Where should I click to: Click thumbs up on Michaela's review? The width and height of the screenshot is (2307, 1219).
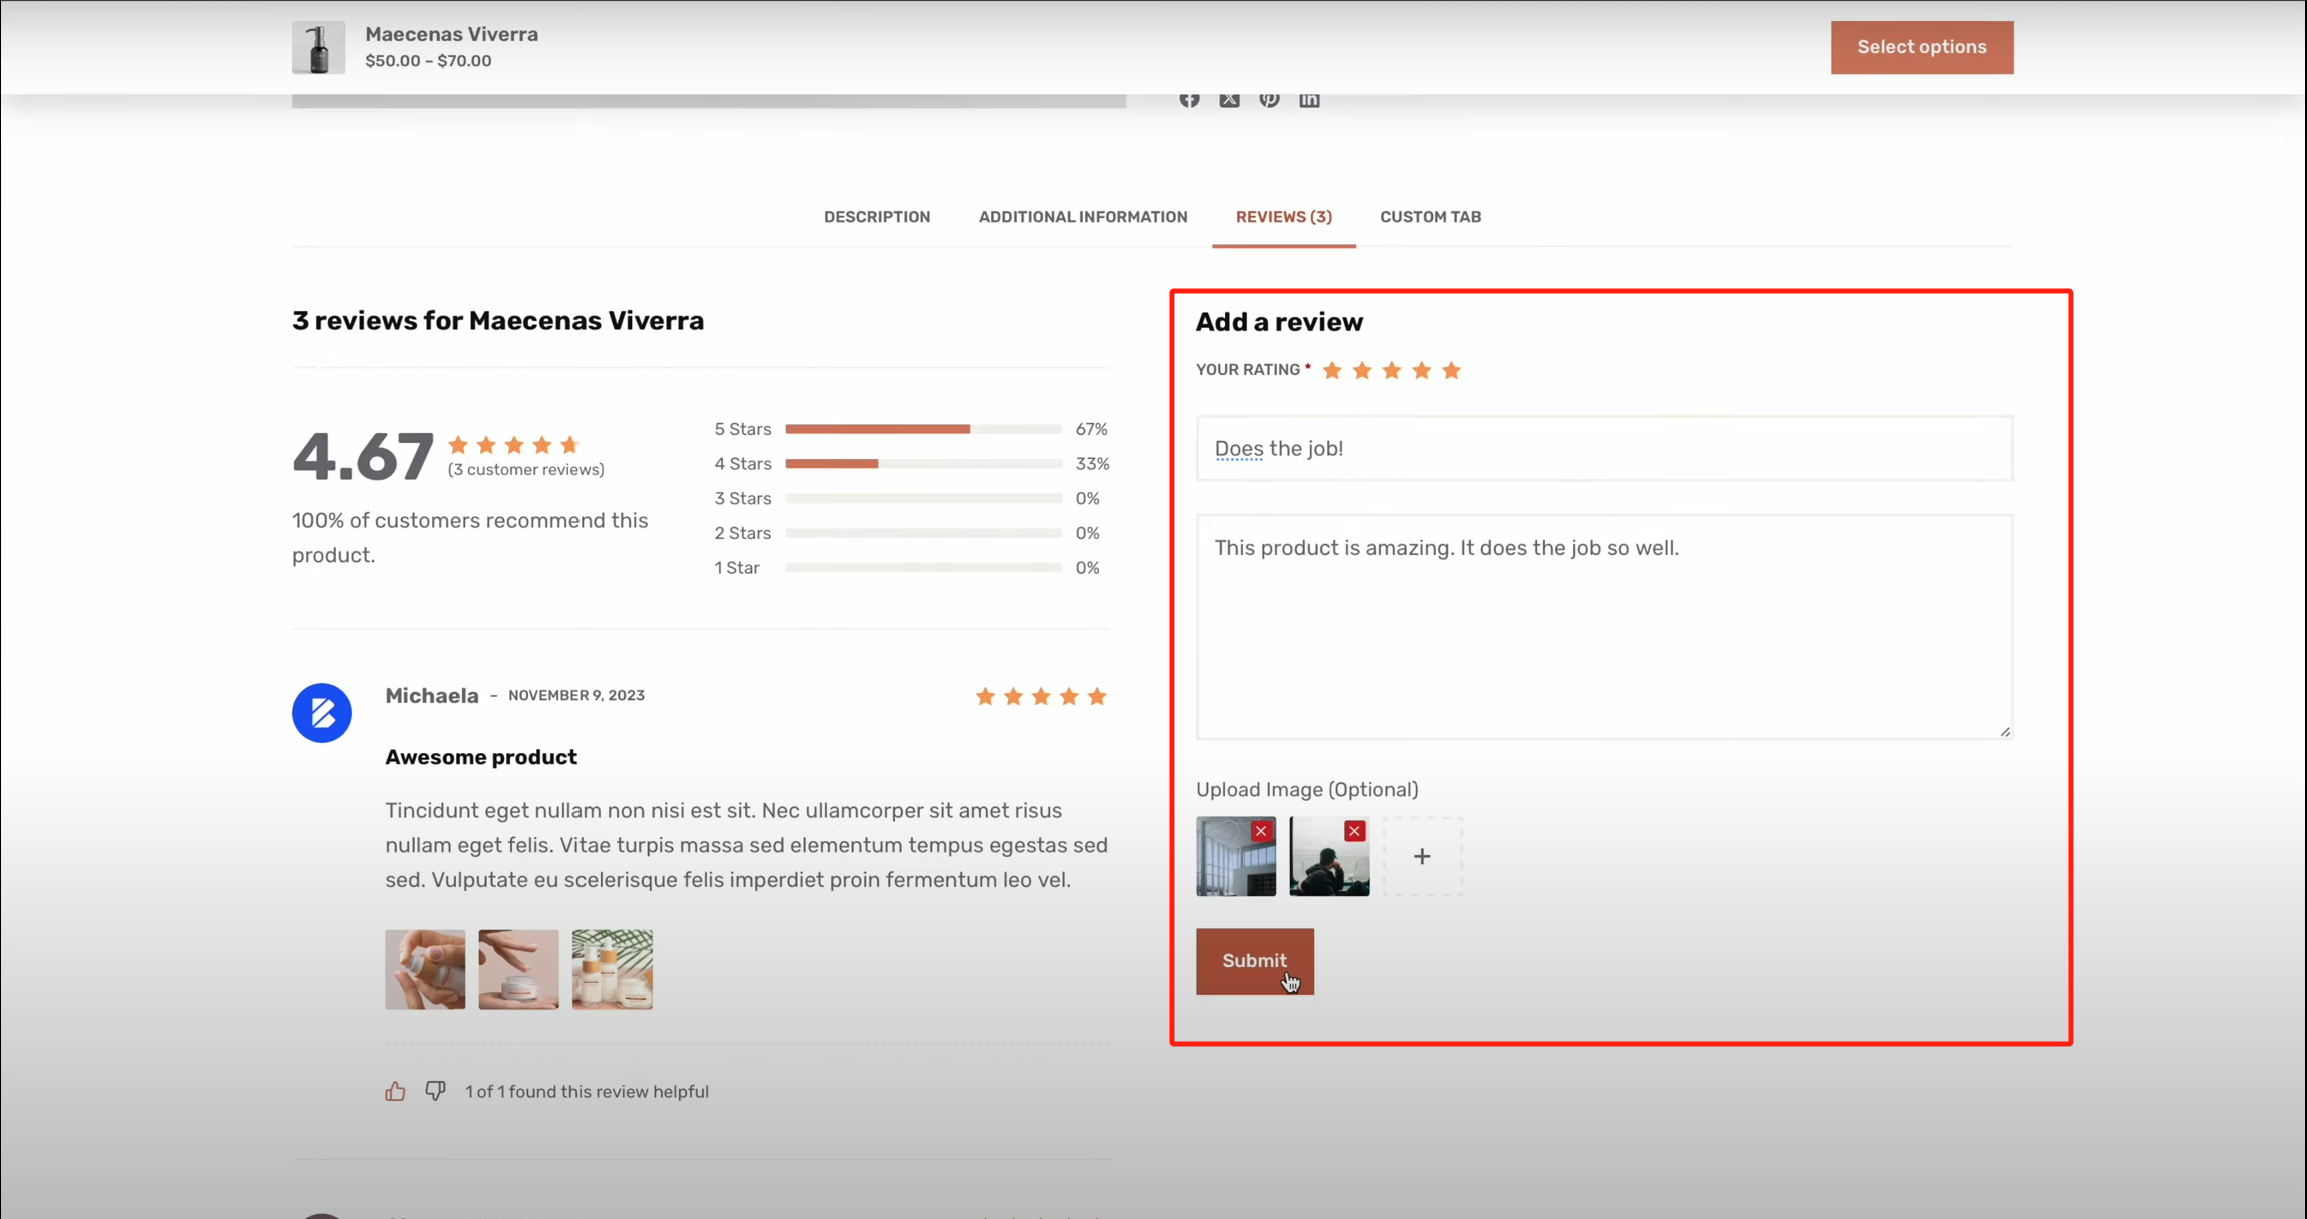coord(395,1091)
